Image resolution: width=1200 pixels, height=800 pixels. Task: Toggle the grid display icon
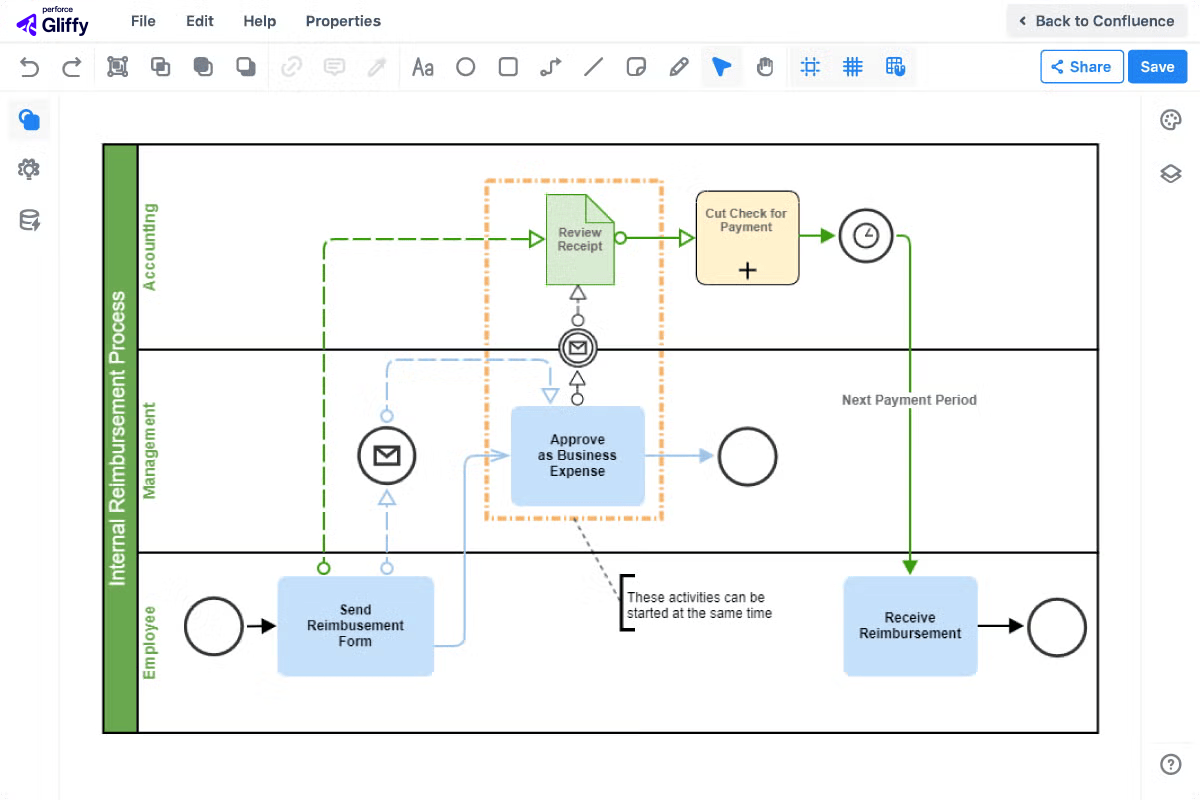point(853,67)
